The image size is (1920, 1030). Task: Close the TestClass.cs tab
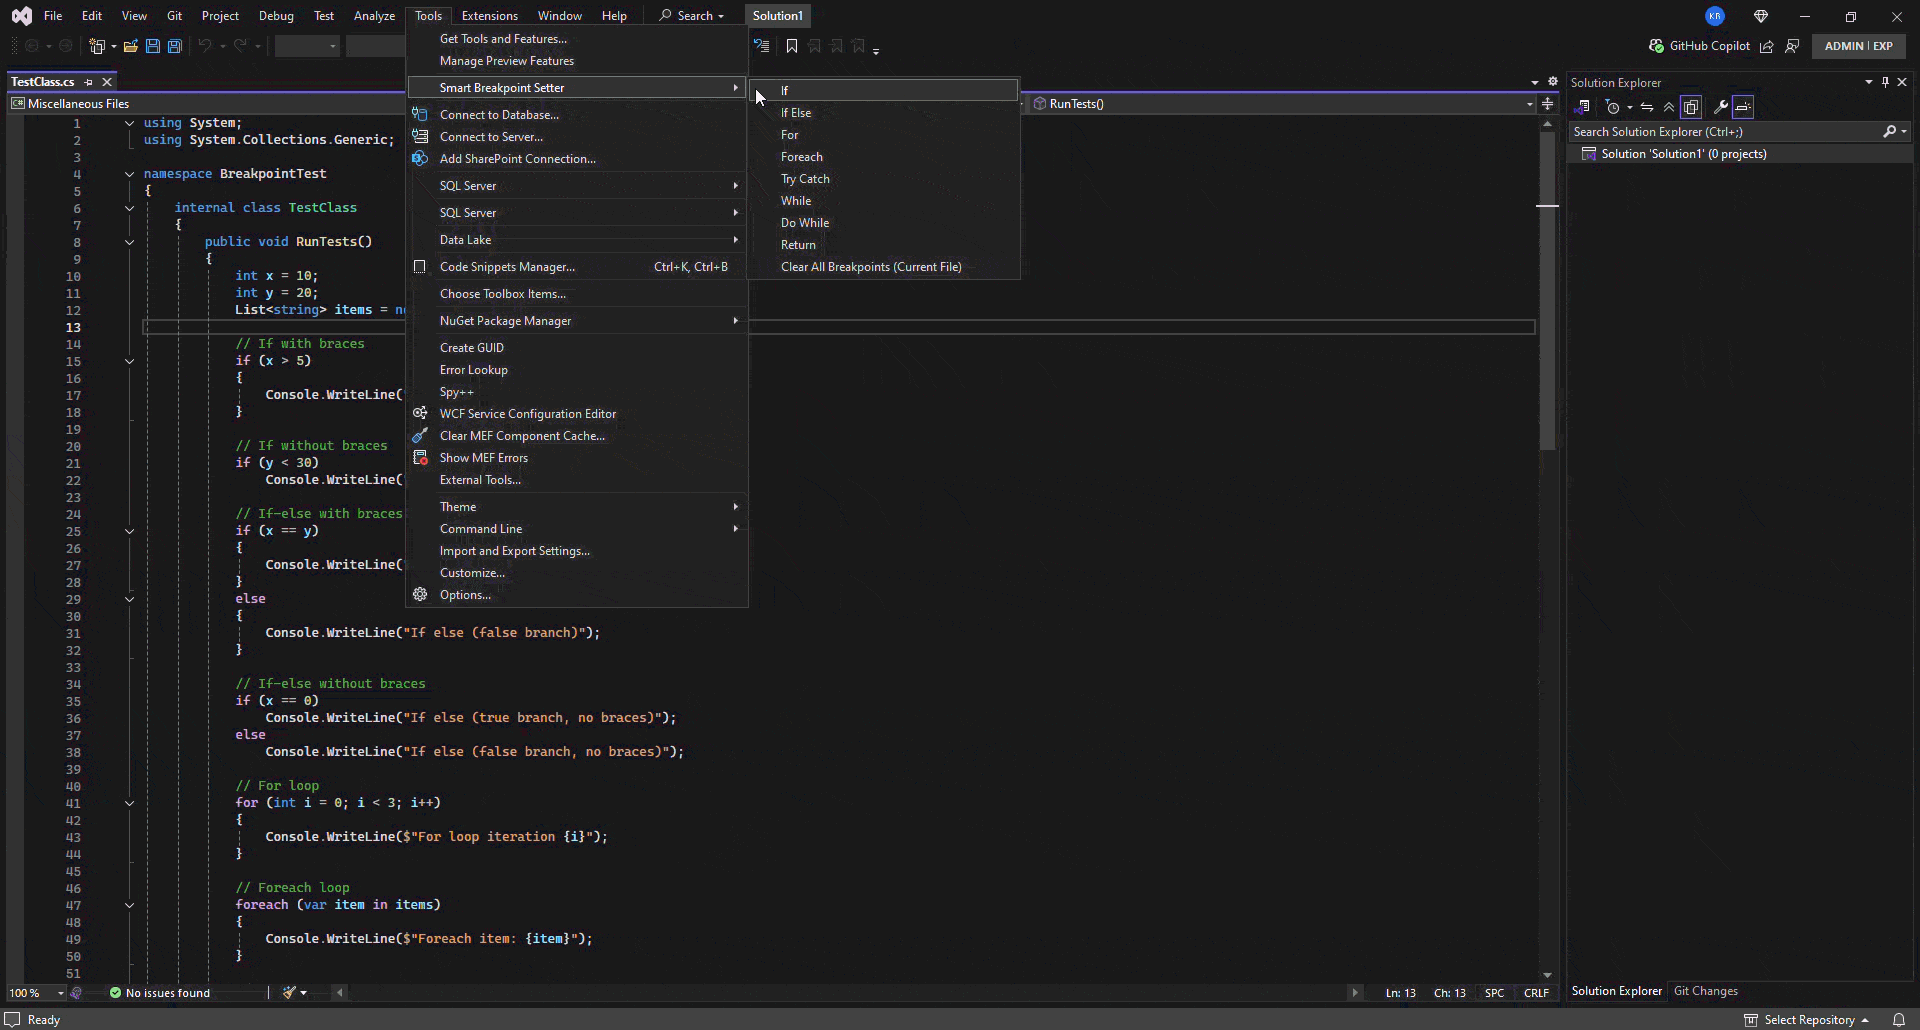[x=107, y=82]
